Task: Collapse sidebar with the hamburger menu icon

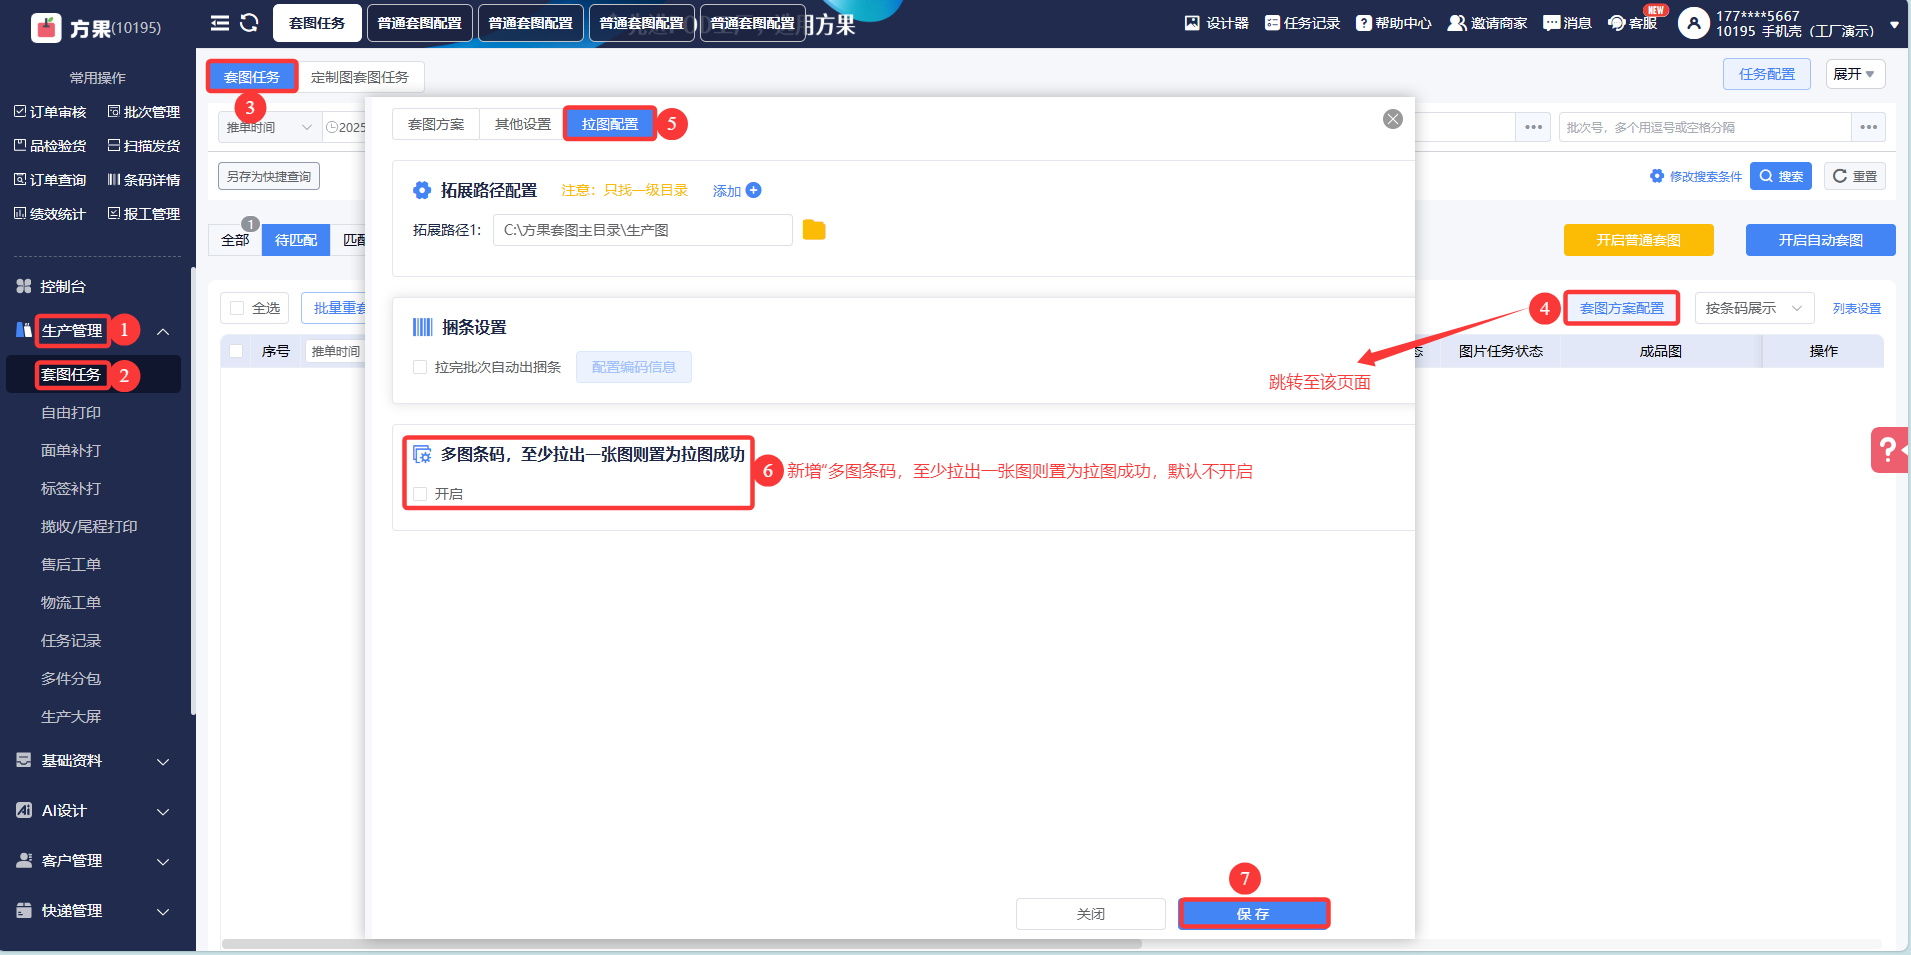Action: point(220,23)
